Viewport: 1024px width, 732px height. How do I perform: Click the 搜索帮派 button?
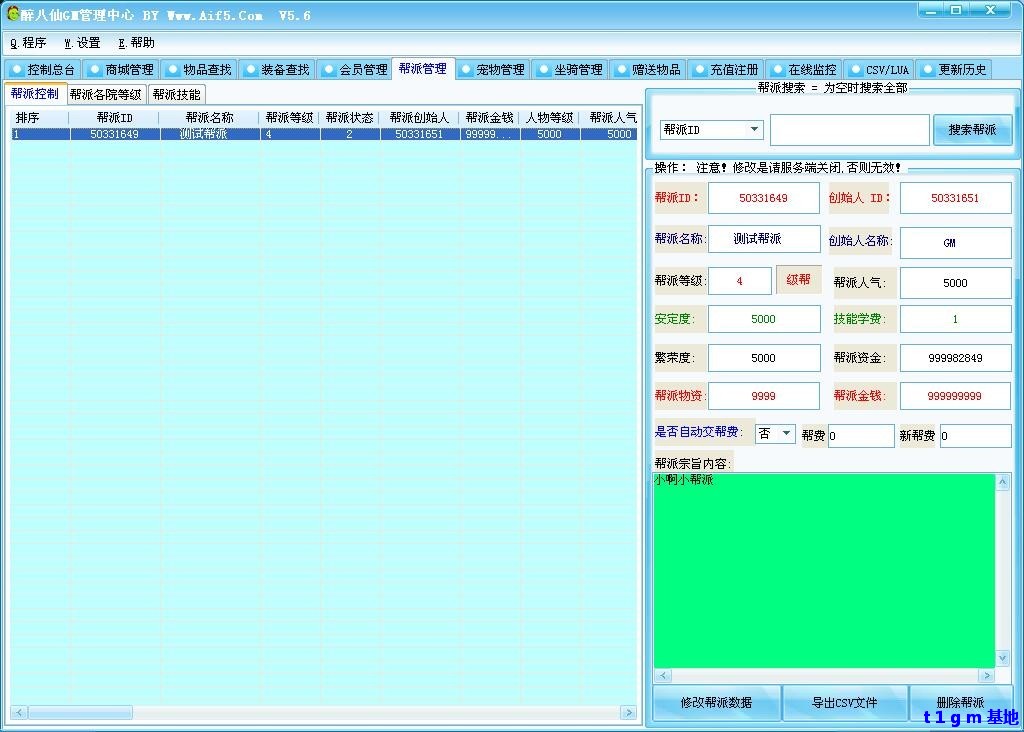(x=971, y=129)
